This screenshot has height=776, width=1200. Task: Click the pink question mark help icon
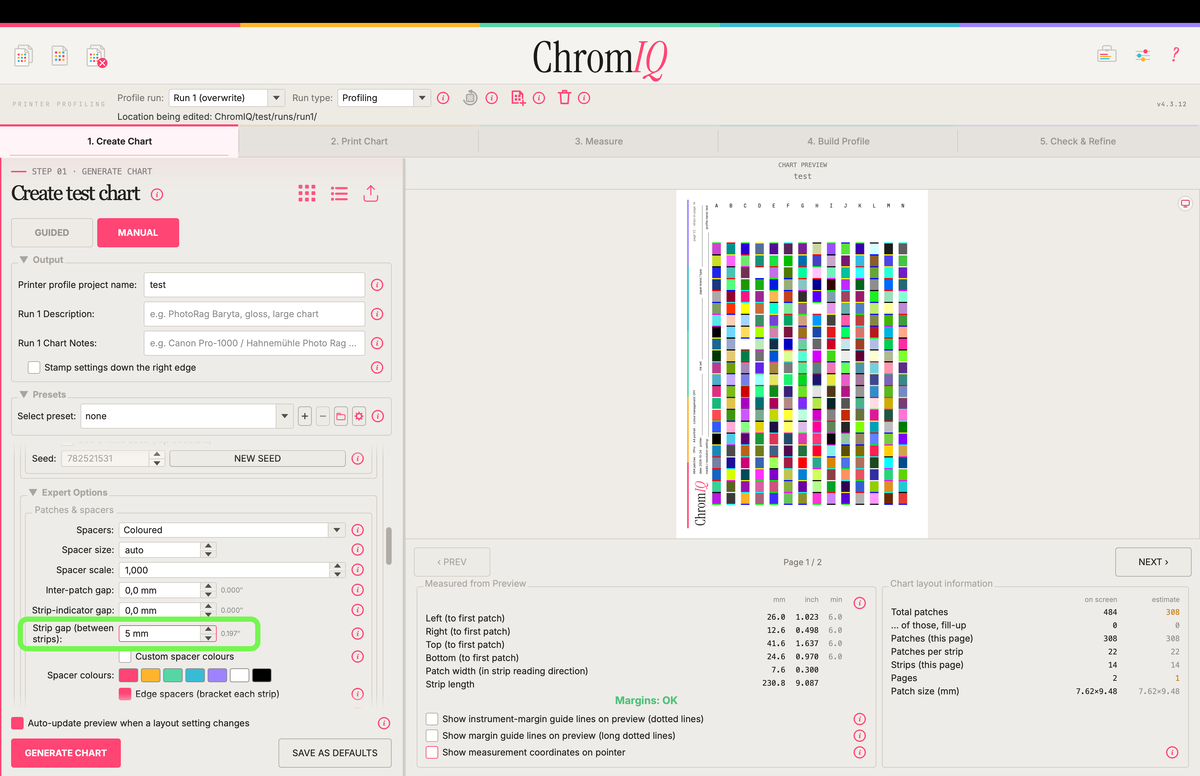click(x=1175, y=55)
